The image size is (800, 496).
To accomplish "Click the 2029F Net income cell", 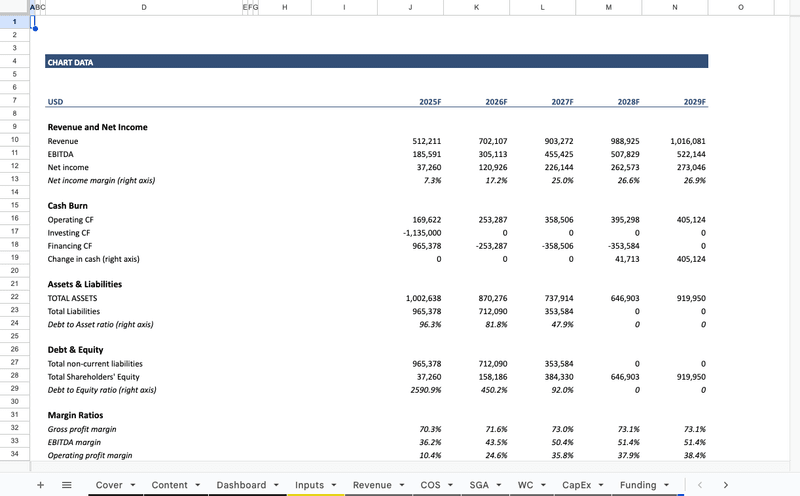I will (x=675, y=167).
